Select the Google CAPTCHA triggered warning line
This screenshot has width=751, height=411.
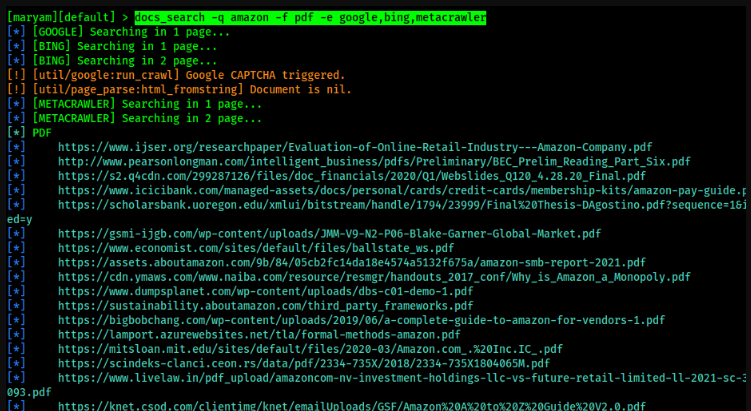coord(188,75)
